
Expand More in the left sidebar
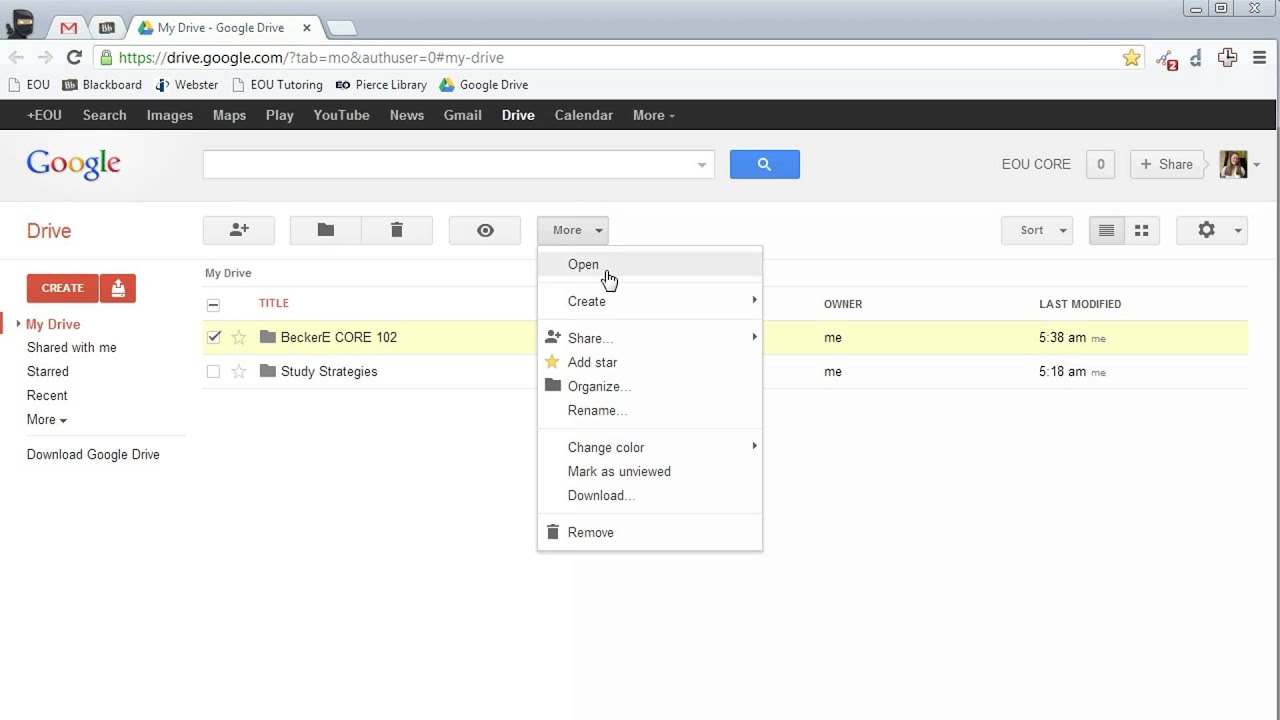[x=47, y=420]
